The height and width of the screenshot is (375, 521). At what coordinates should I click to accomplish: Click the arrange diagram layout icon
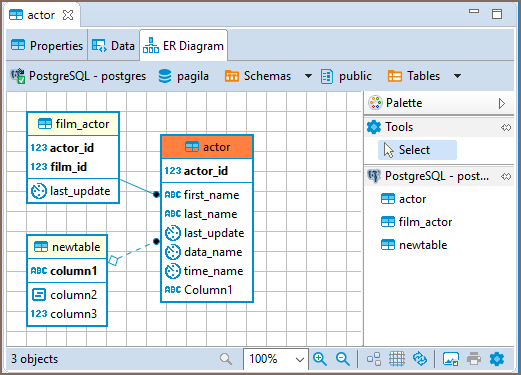[x=374, y=359]
